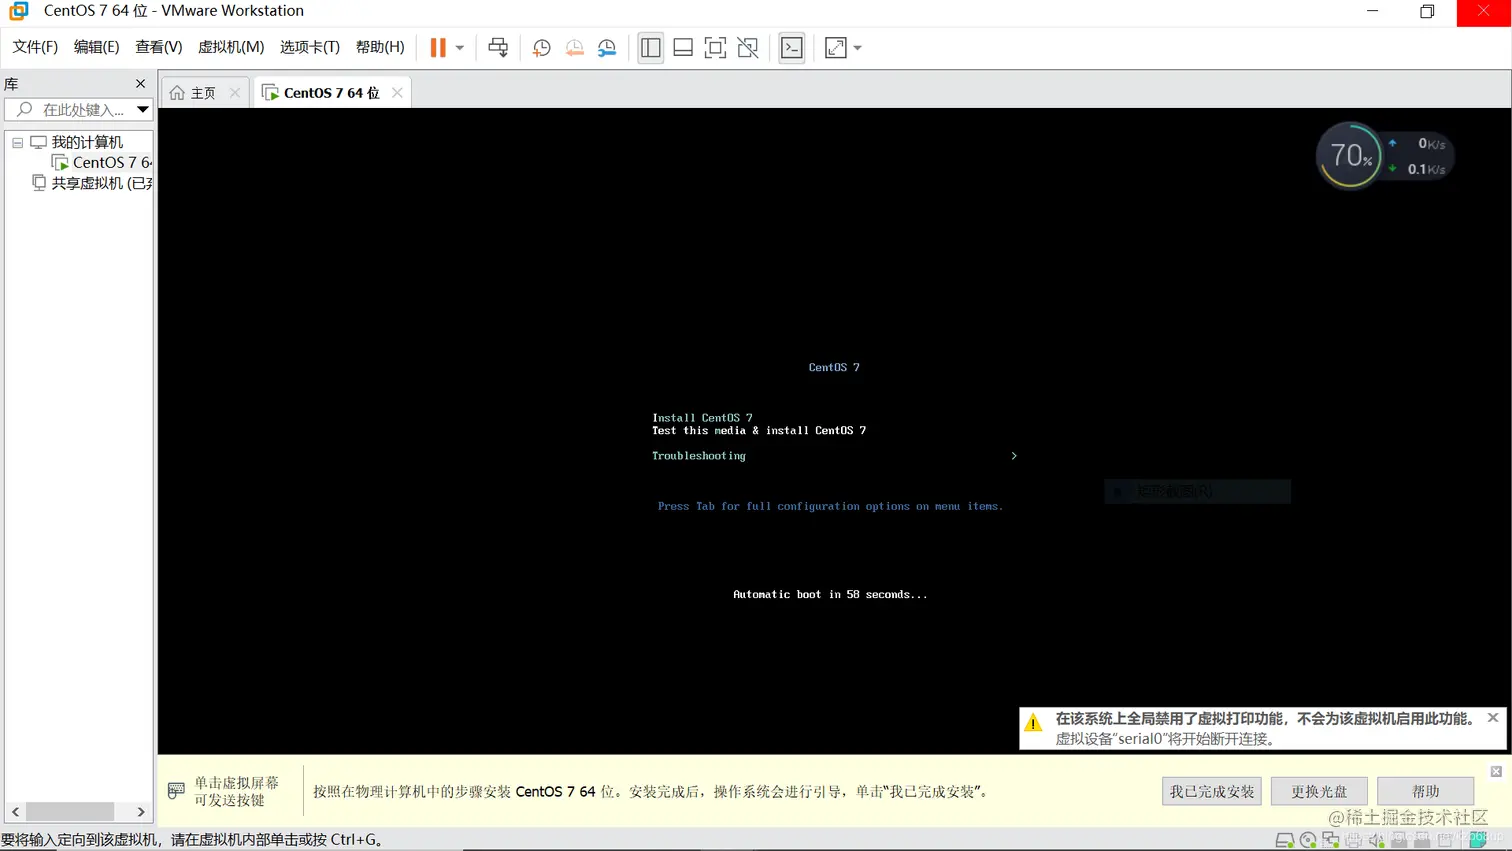
Task: Switch to the 主页 home tab
Action: click(x=203, y=92)
